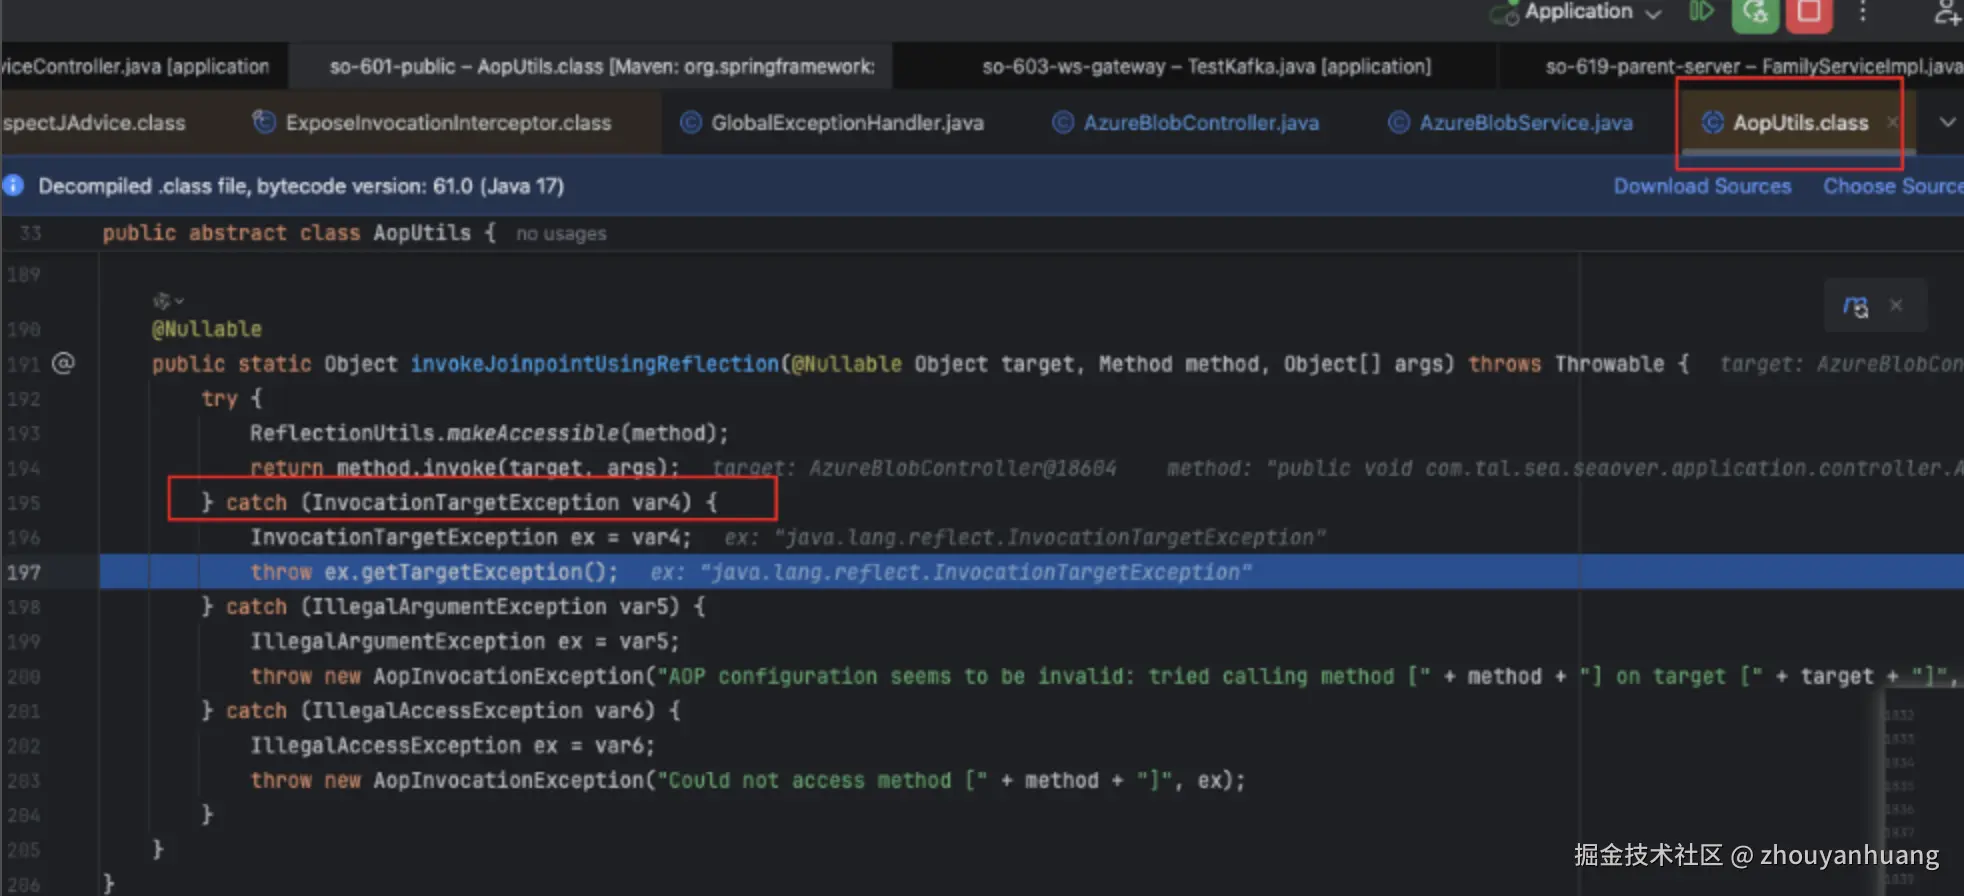Click the class icon on GlobalExceptionHandler tab

pos(690,122)
